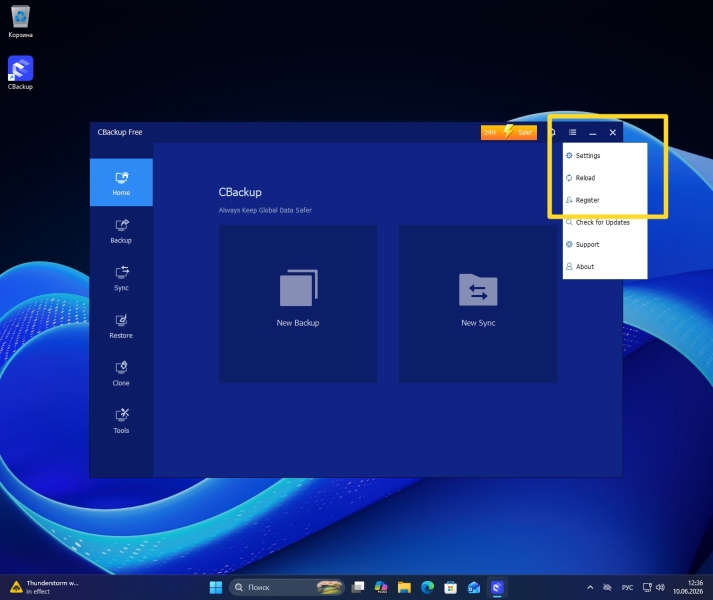The height and width of the screenshot is (600, 713).
Task: Open the Thunderstorm weather widget
Action: (x=45, y=587)
